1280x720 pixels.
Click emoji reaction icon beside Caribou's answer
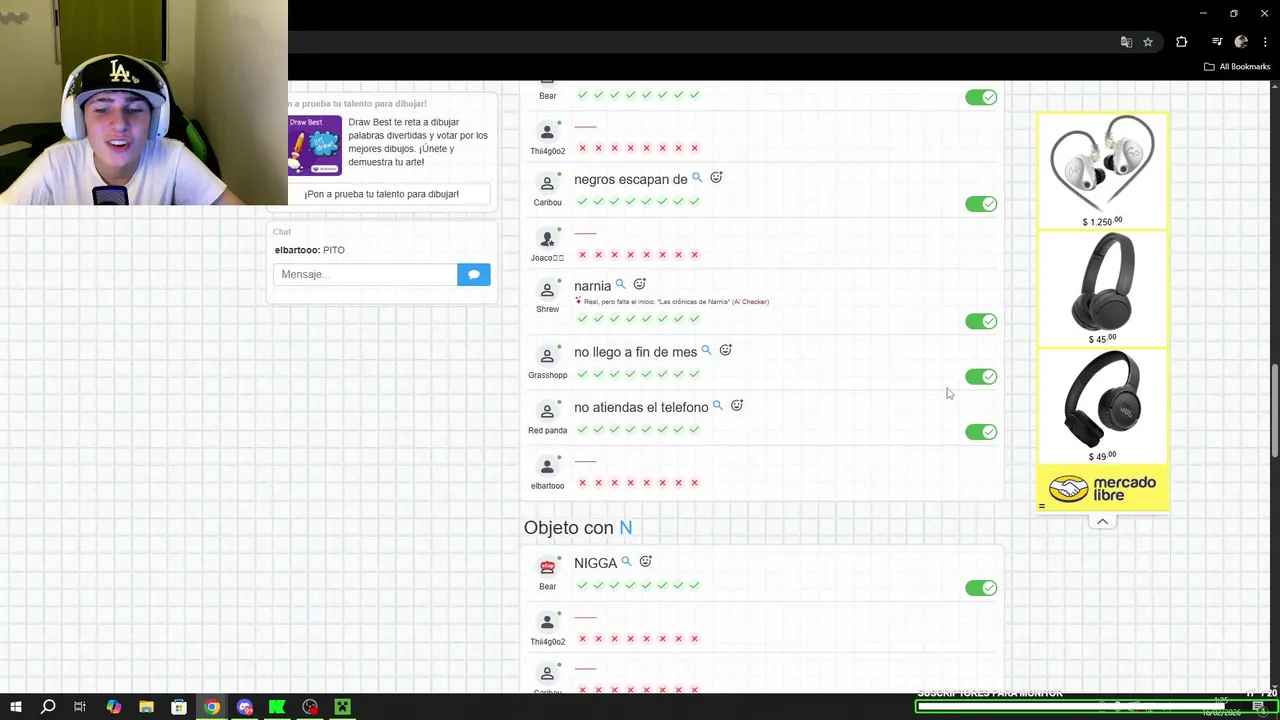click(716, 177)
